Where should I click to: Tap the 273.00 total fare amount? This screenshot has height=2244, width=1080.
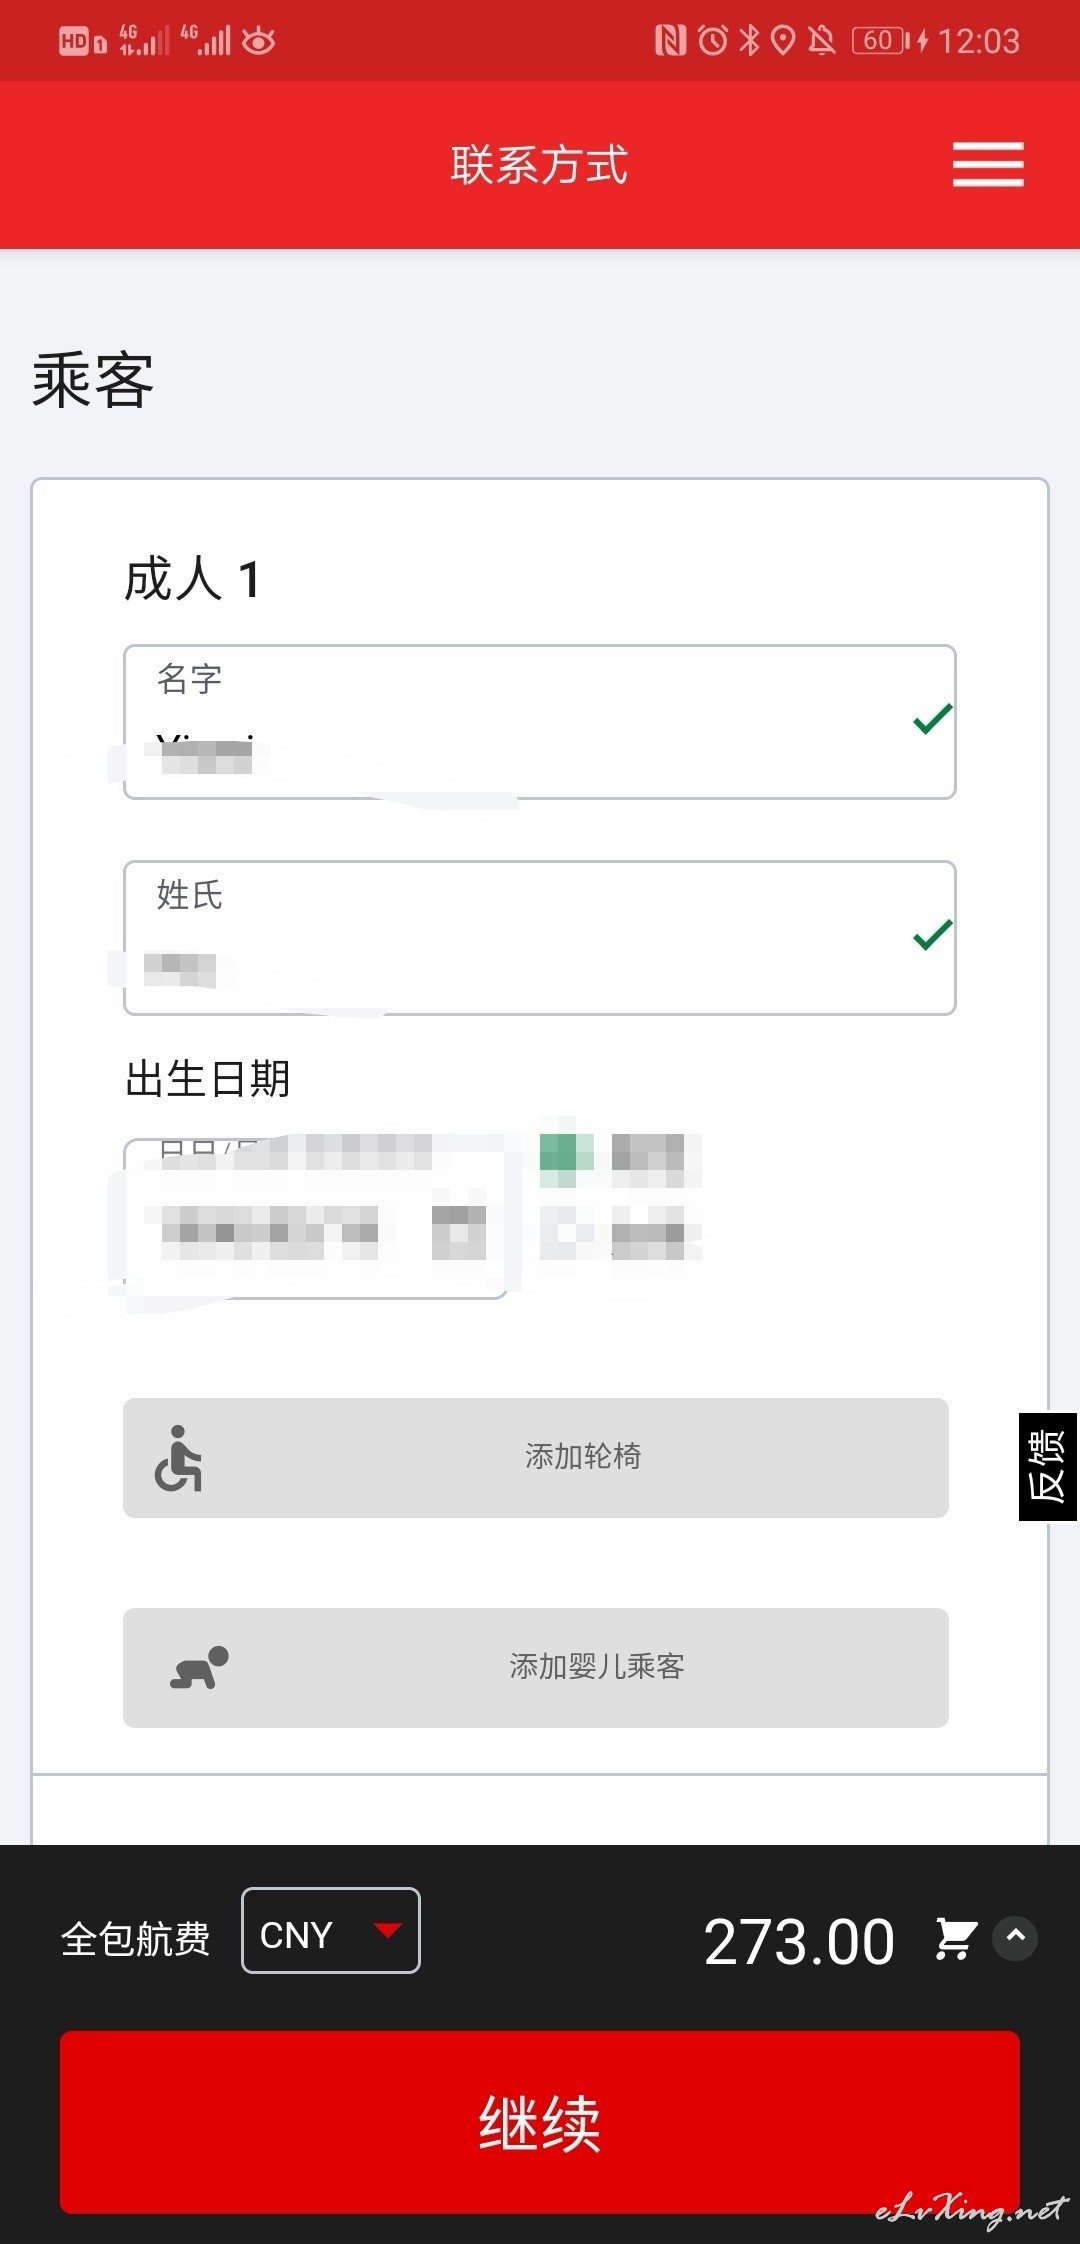799,1942
